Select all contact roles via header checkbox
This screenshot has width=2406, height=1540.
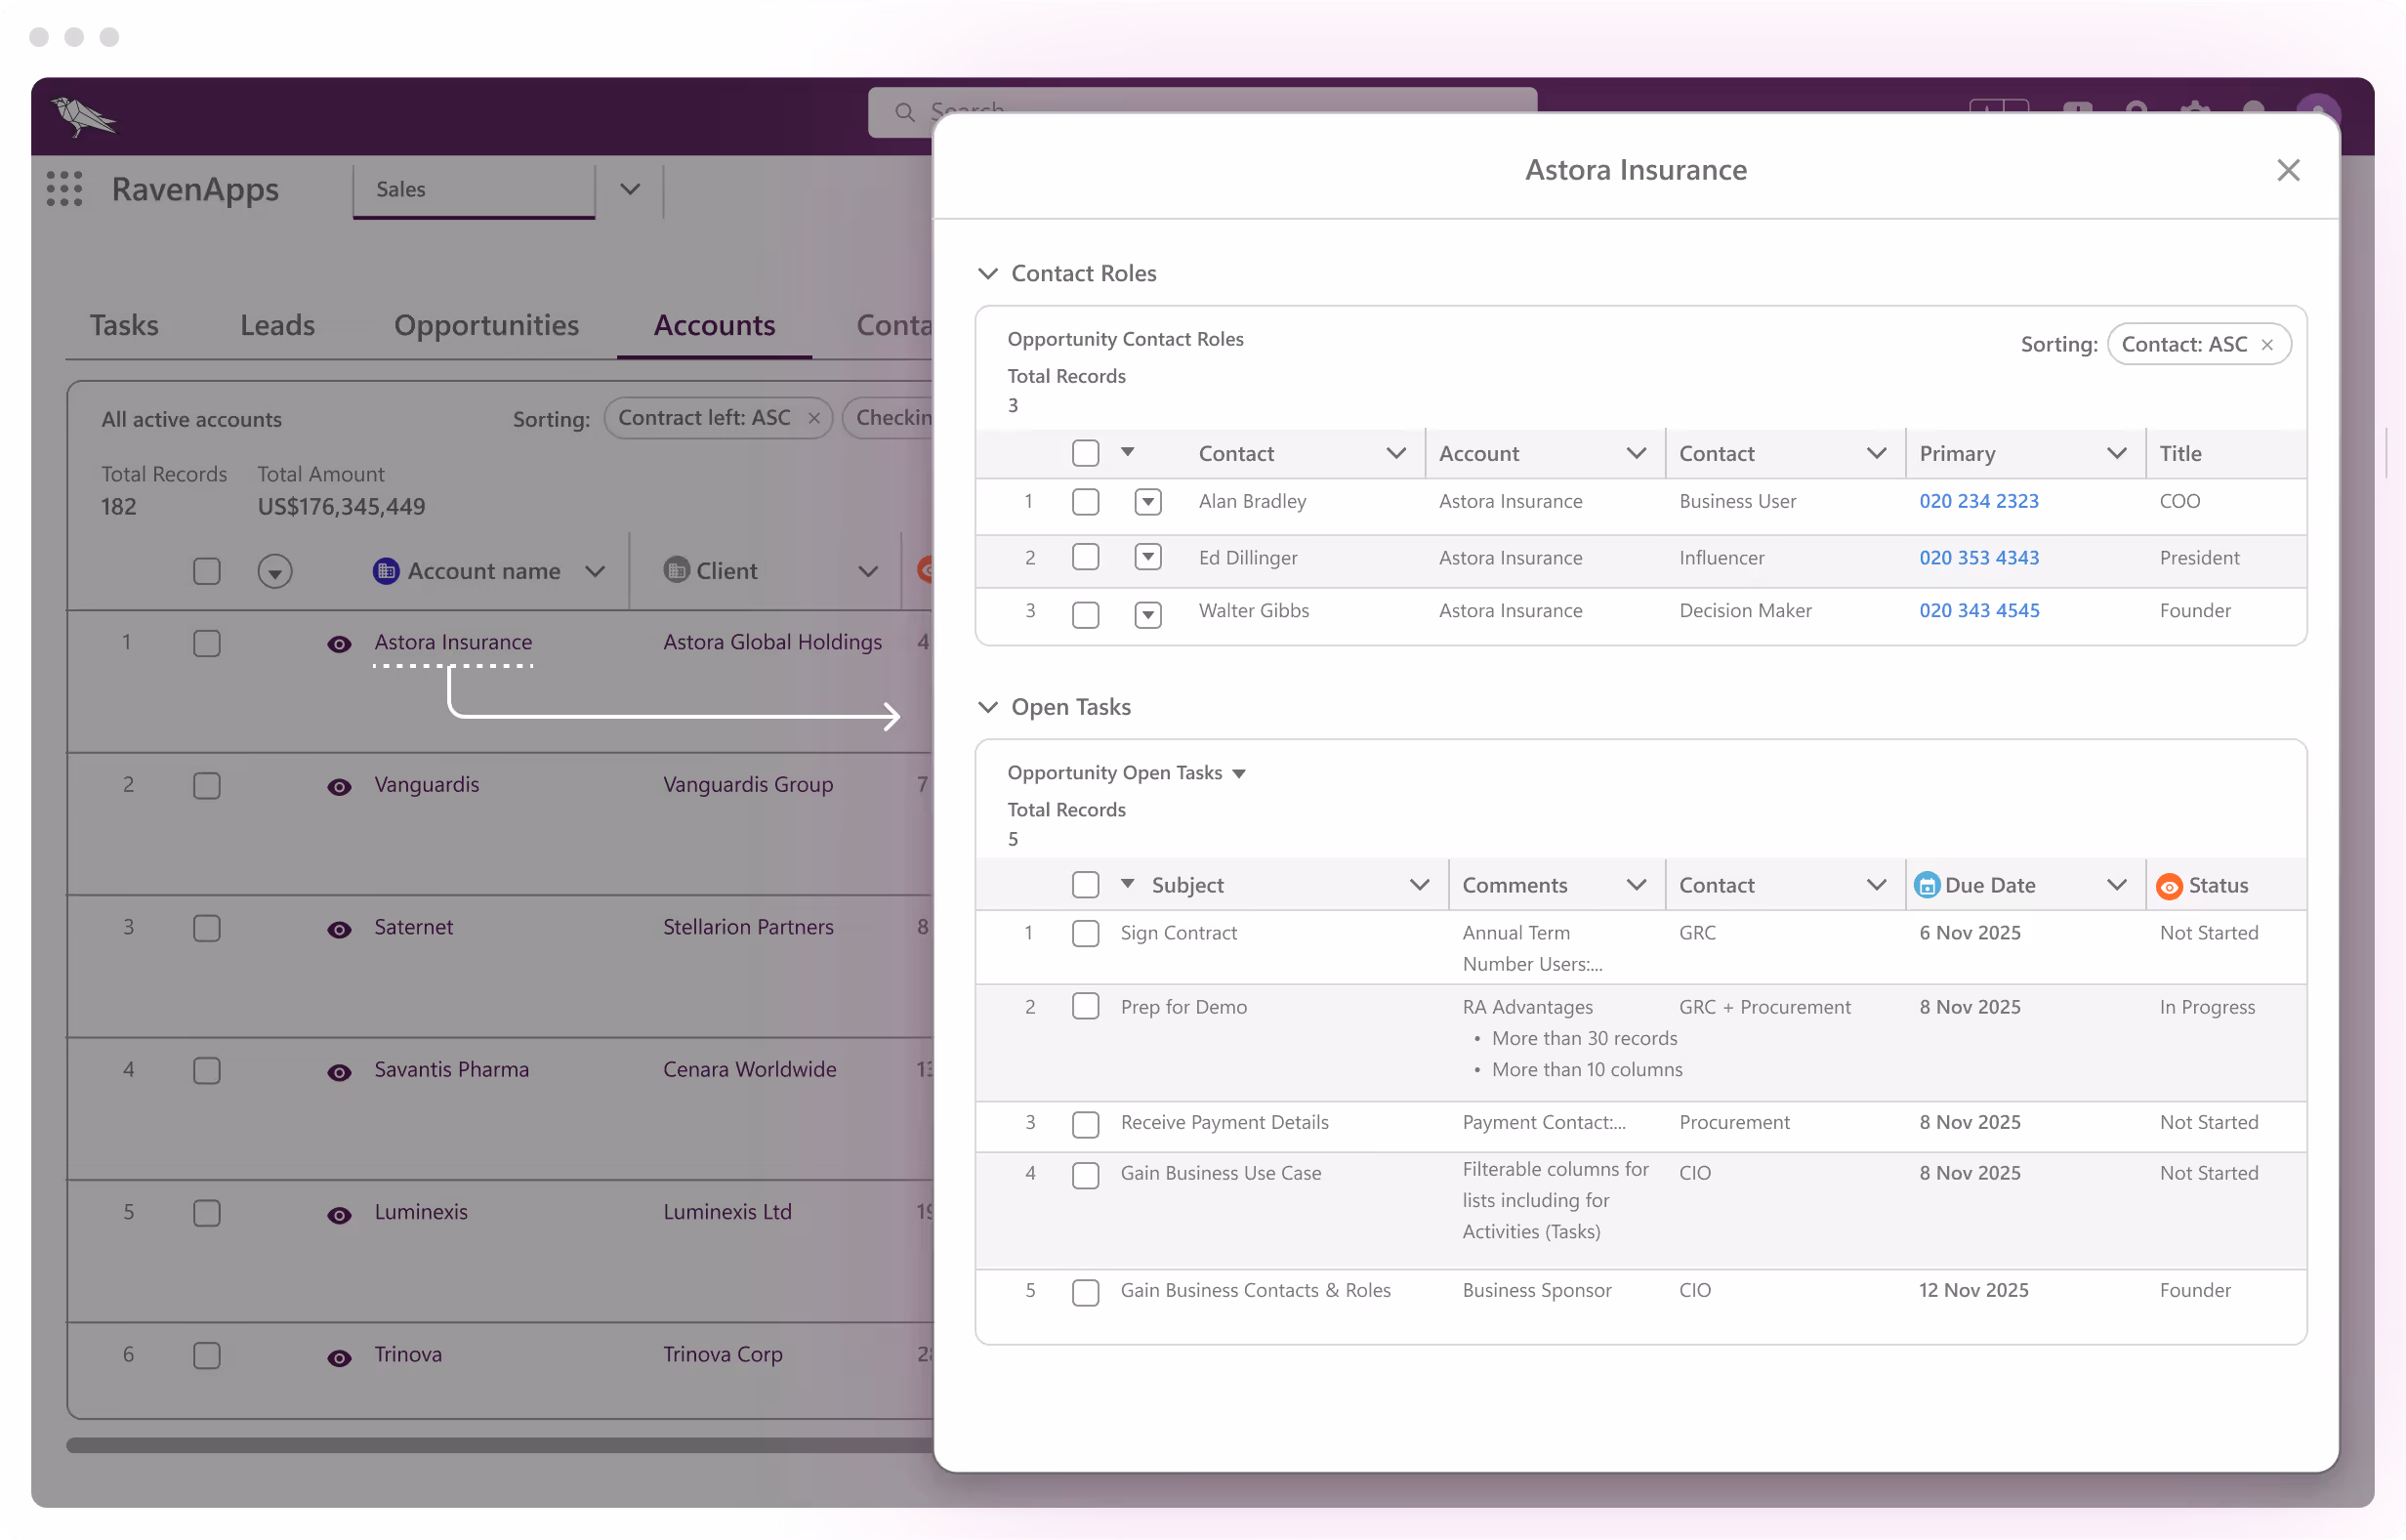pyautogui.click(x=1086, y=452)
